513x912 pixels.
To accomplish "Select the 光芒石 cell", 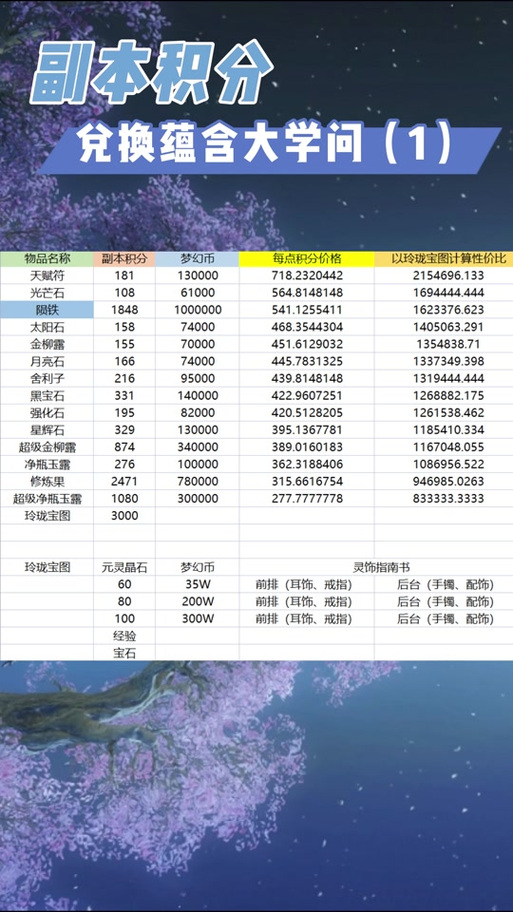I will tap(47, 293).
